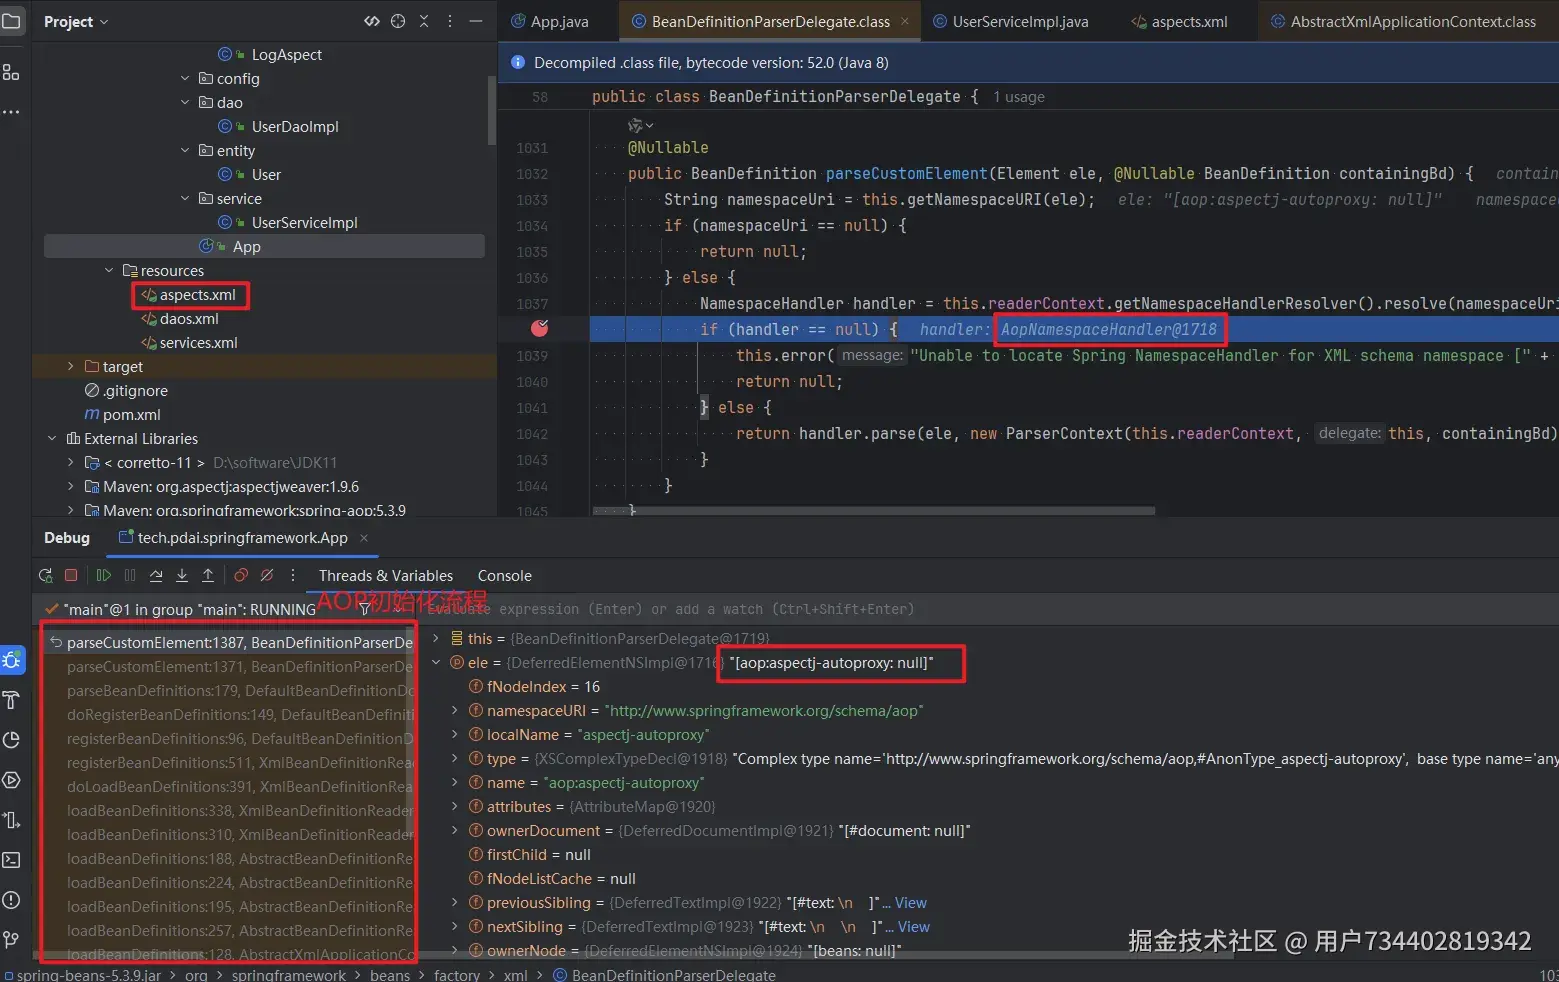Expand the 'this' variable node
This screenshot has height=982, width=1559.
436,638
